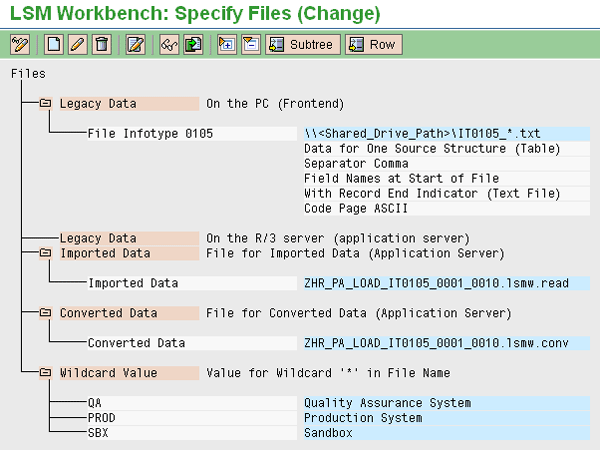Click the pencil Change icon

(x=76, y=44)
